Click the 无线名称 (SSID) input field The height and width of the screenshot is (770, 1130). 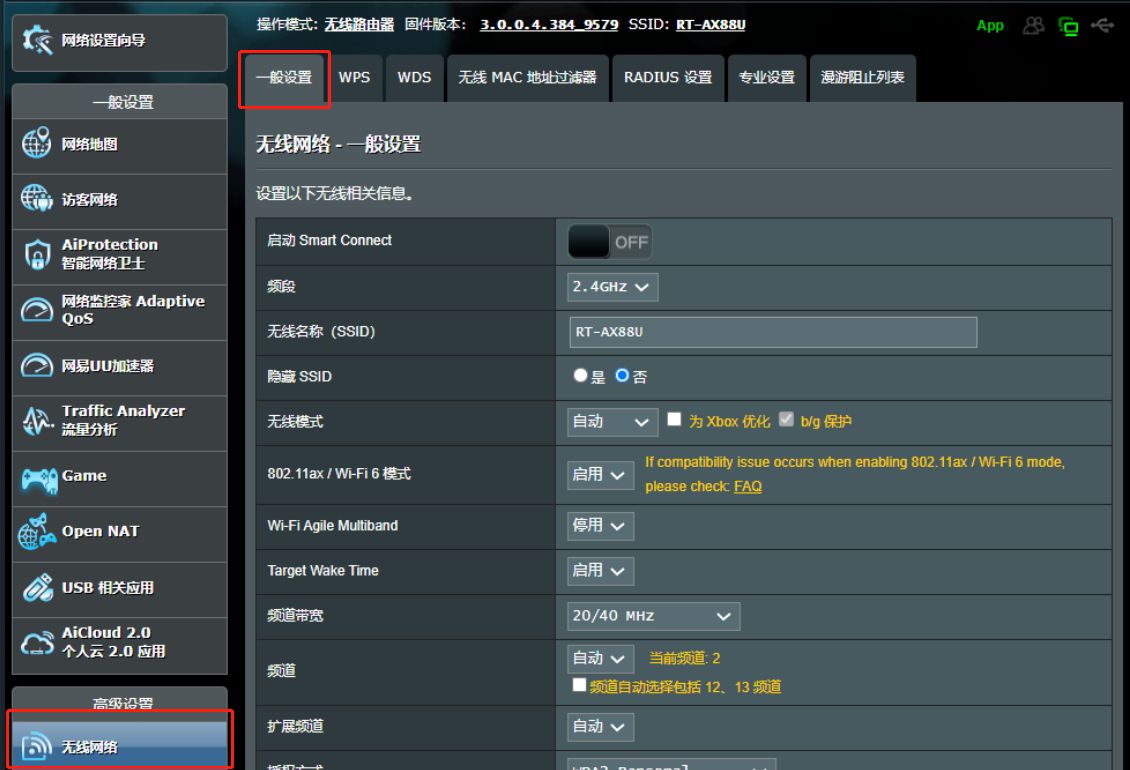click(773, 332)
